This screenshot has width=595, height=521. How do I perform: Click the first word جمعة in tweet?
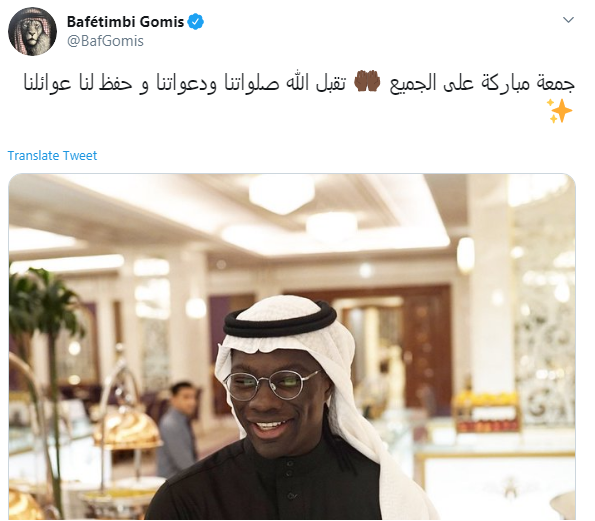click(x=557, y=83)
